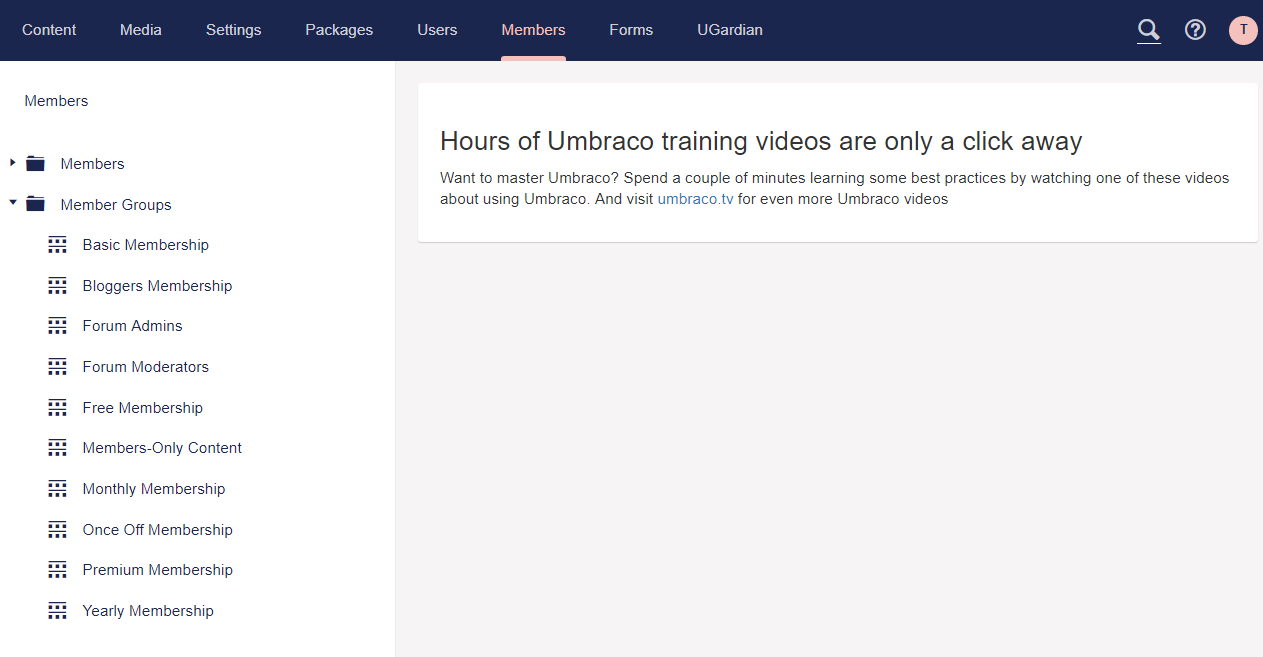Screen dimensions: 1263x657
Task: Open the Forms section
Action: point(631,30)
